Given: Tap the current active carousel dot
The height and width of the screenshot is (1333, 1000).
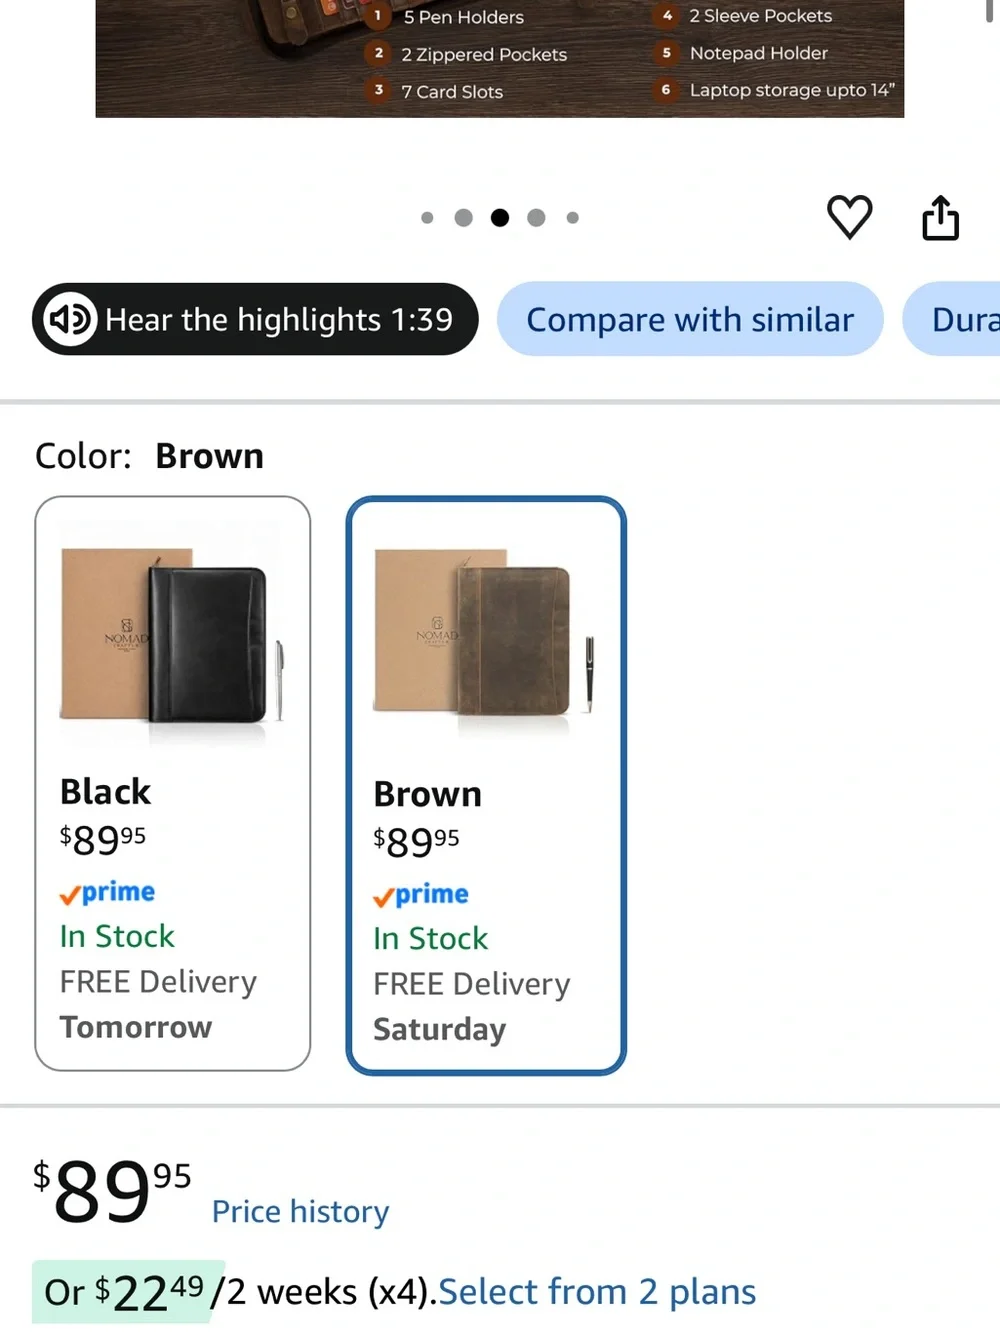Looking at the screenshot, I should 500,217.
